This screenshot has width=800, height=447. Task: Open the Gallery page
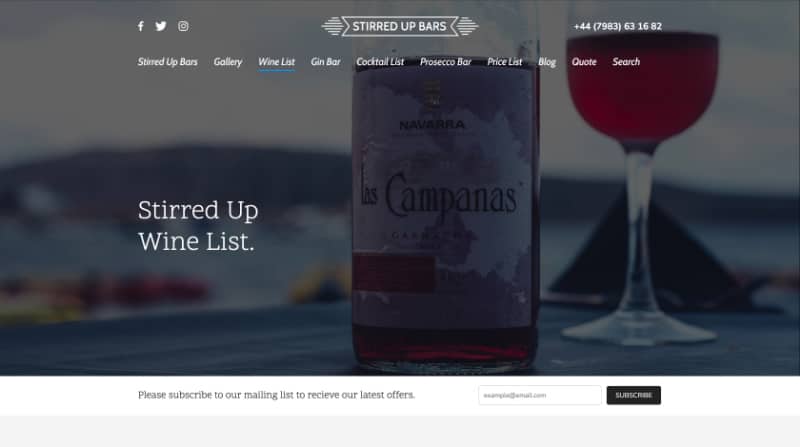[228, 62]
